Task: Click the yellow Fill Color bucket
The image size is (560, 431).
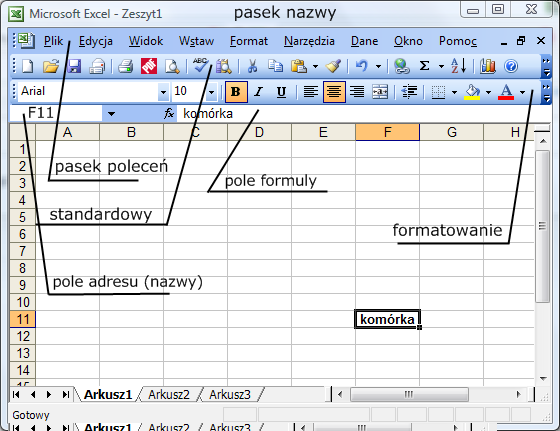Action: 472,92
